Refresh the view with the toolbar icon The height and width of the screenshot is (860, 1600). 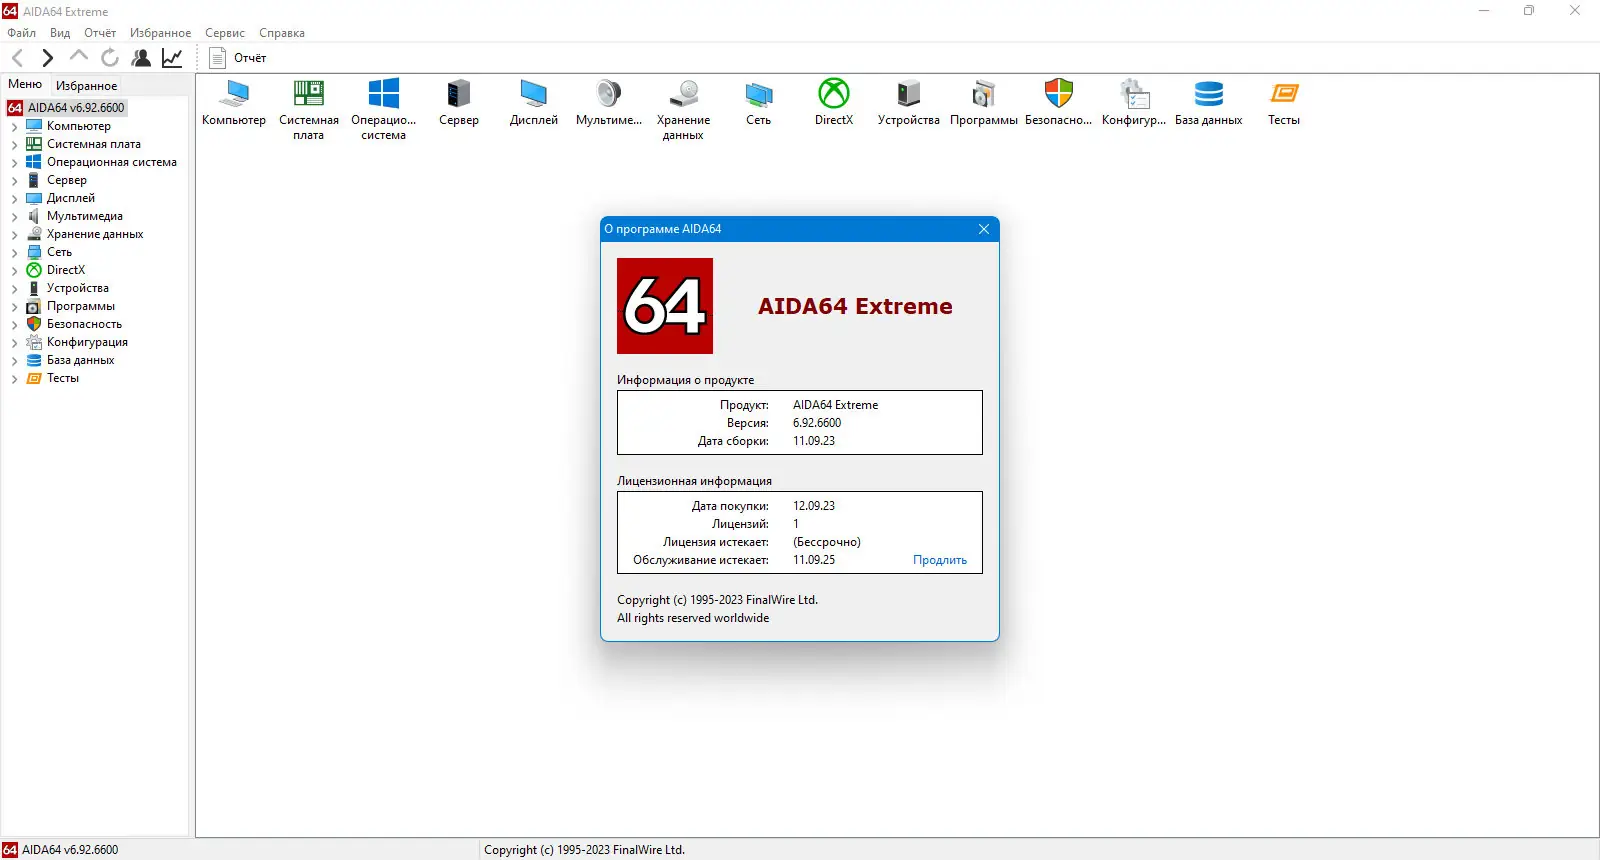pyautogui.click(x=110, y=58)
